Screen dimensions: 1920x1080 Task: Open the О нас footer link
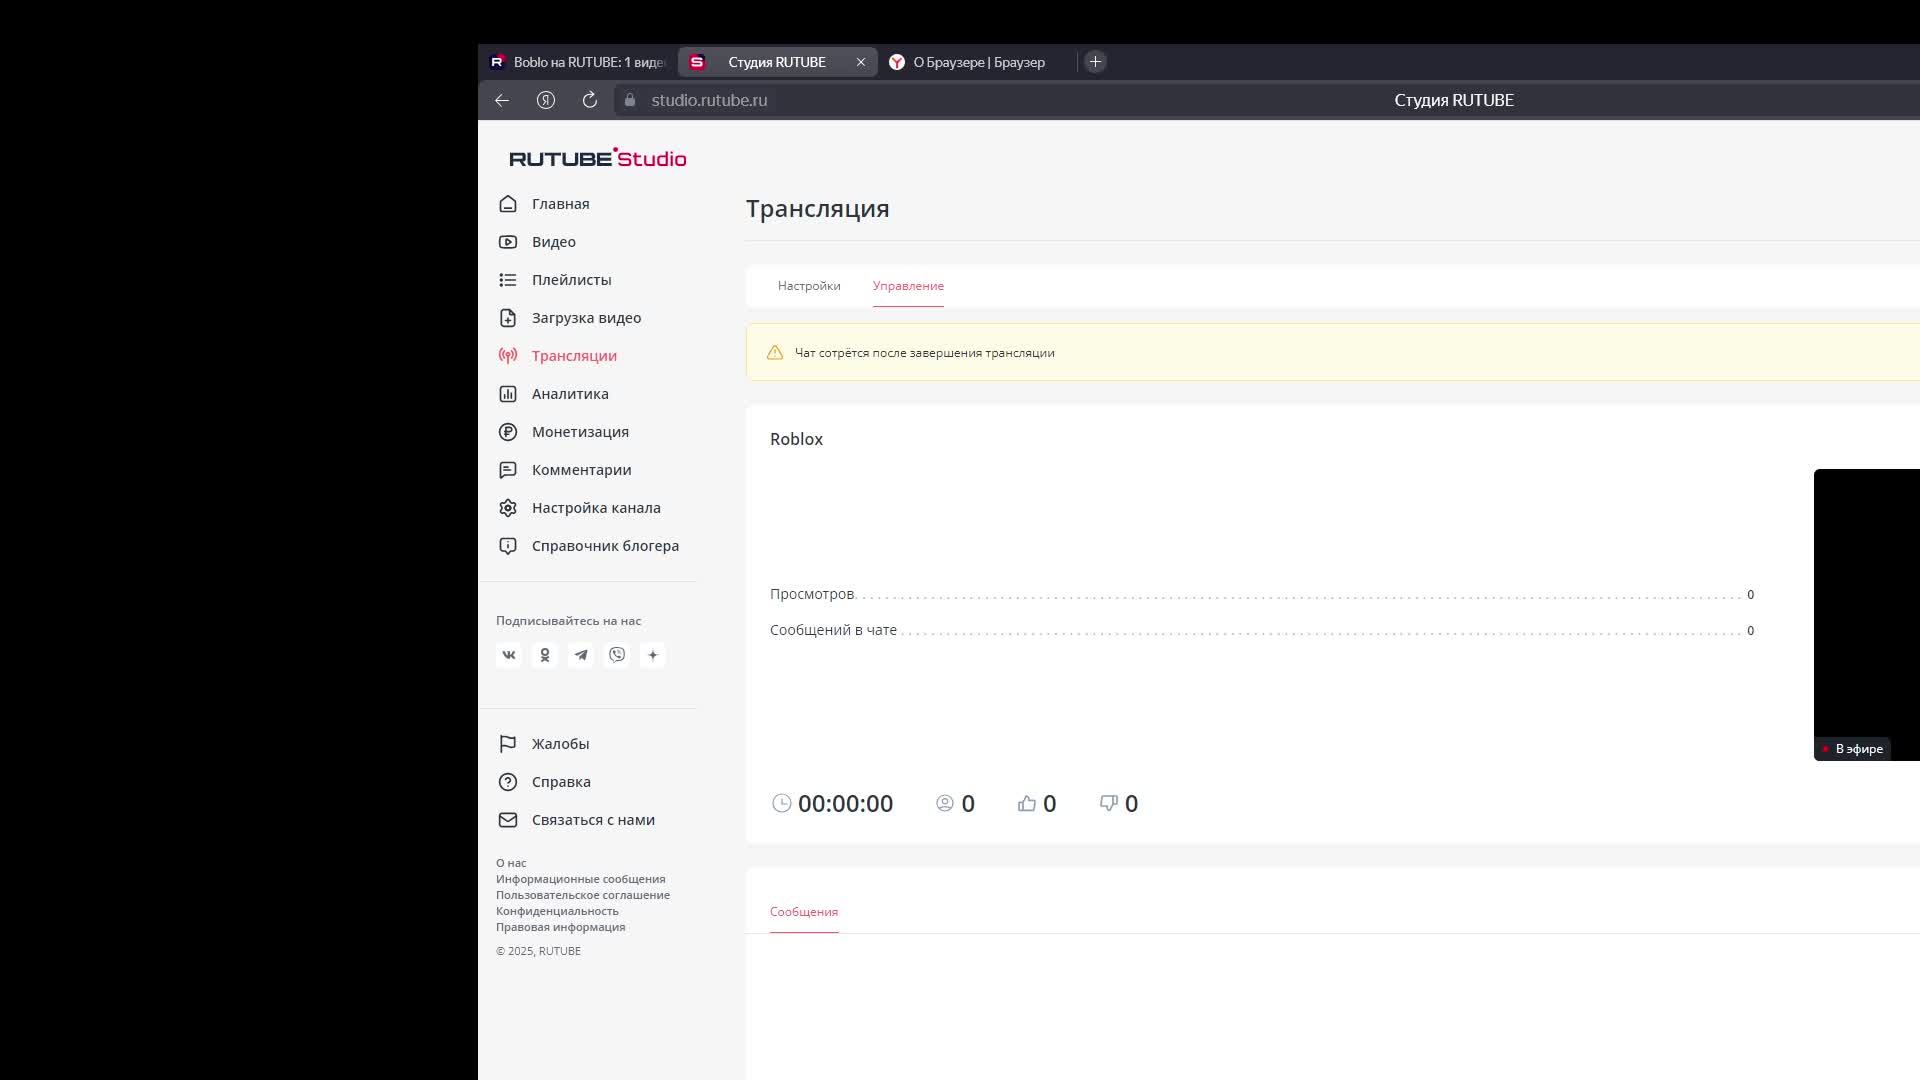click(x=511, y=863)
